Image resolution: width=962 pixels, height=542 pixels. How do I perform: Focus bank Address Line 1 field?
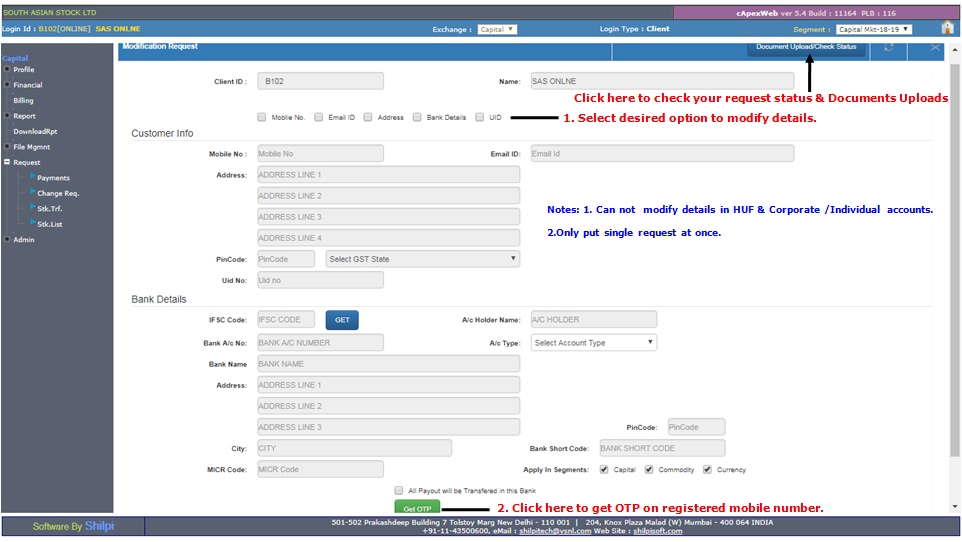(388, 385)
